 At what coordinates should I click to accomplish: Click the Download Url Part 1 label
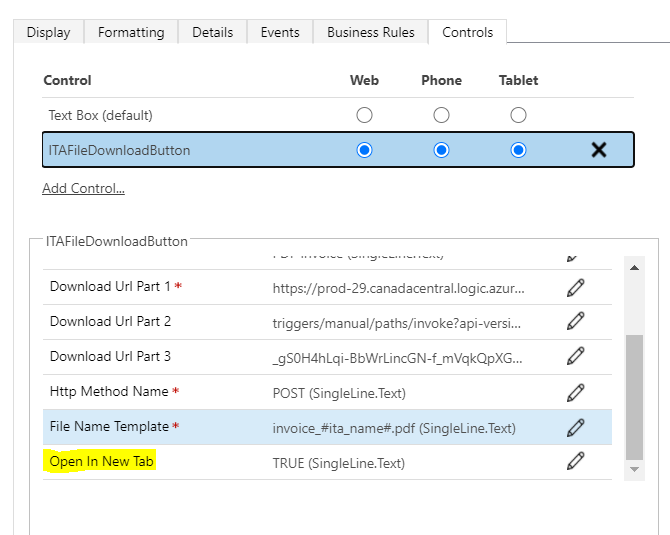[x=110, y=286]
